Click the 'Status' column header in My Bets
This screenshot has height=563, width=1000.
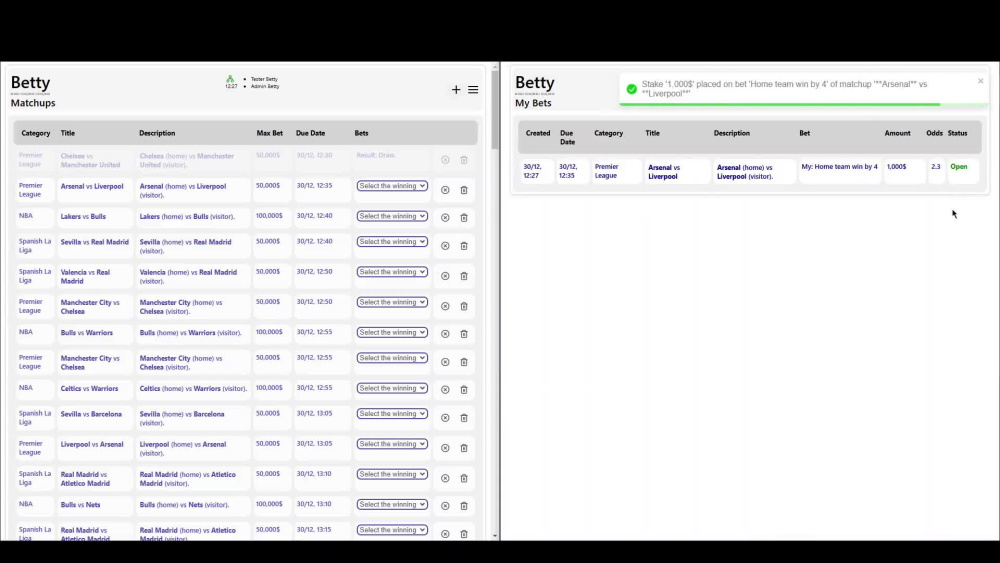coord(957,133)
